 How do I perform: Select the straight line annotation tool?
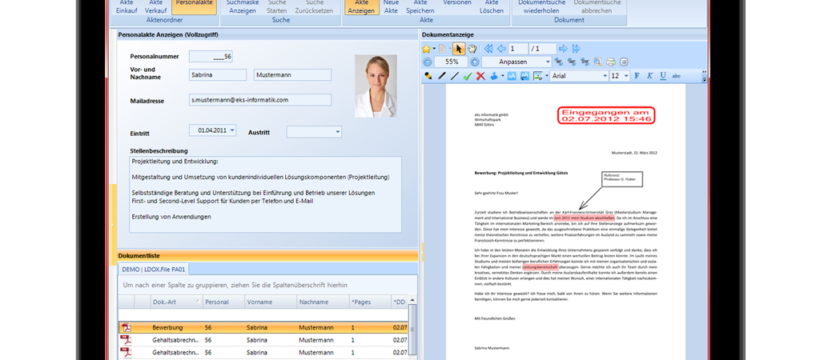(454, 76)
